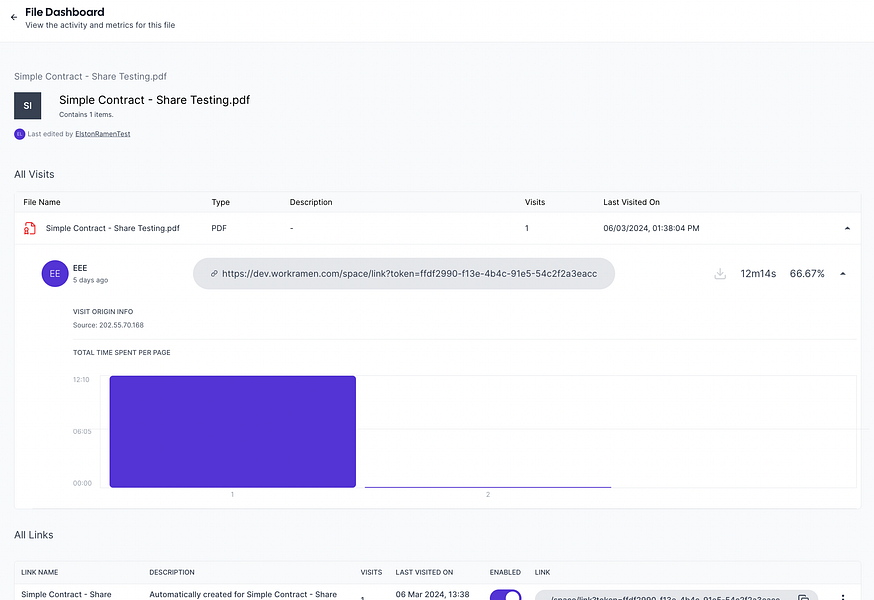The image size is (874, 600).
Task: Click the 'Type' column header
Action: pyautogui.click(x=221, y=202)
